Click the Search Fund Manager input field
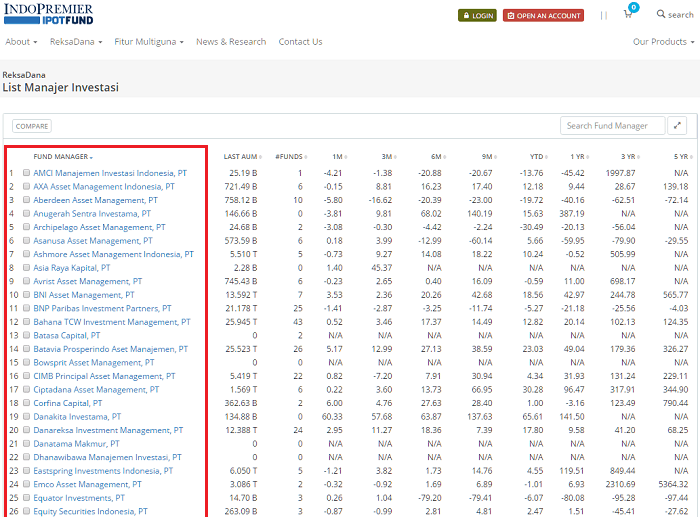The width and height of the screenshot is (700, 517). point(612,126)
